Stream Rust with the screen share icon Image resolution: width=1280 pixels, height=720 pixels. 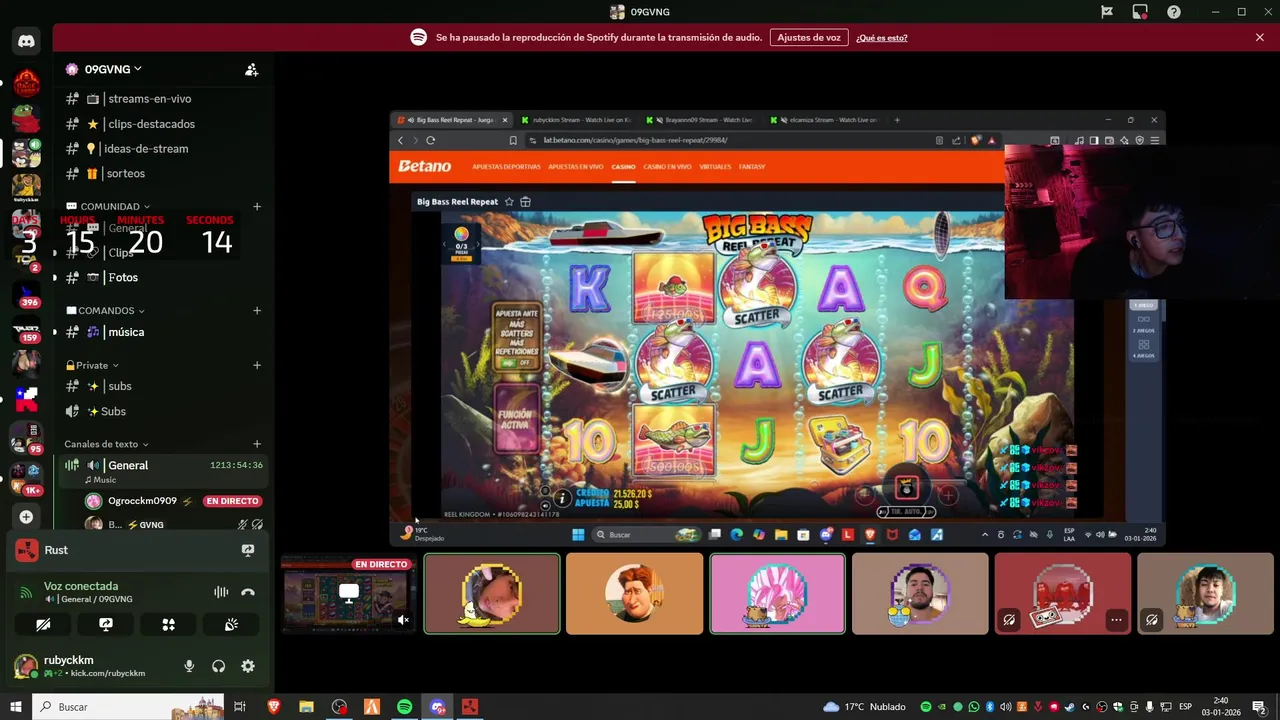pos(248,550)
